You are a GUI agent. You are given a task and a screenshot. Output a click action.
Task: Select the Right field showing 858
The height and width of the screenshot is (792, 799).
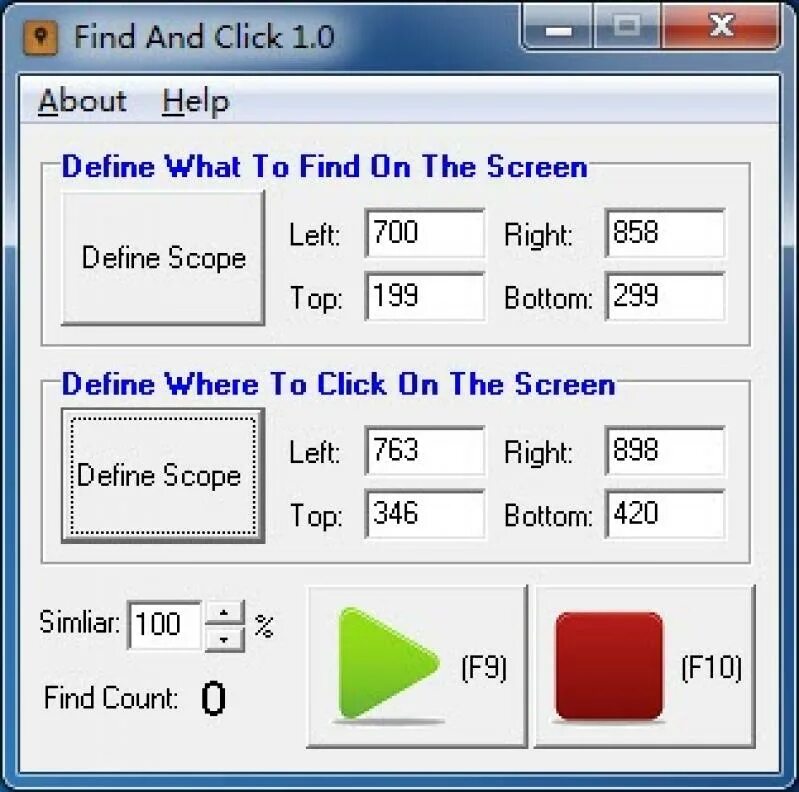[x=665, y=233]
